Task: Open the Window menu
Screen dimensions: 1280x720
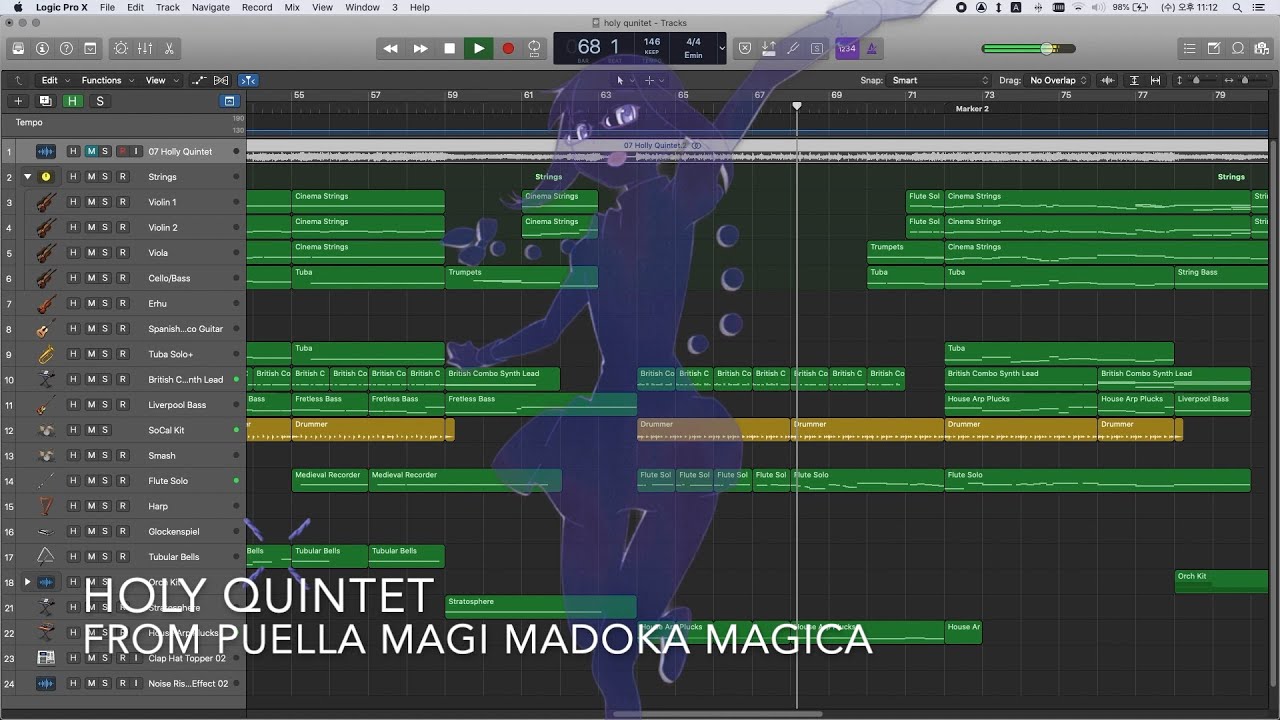Action: (362, 7)
